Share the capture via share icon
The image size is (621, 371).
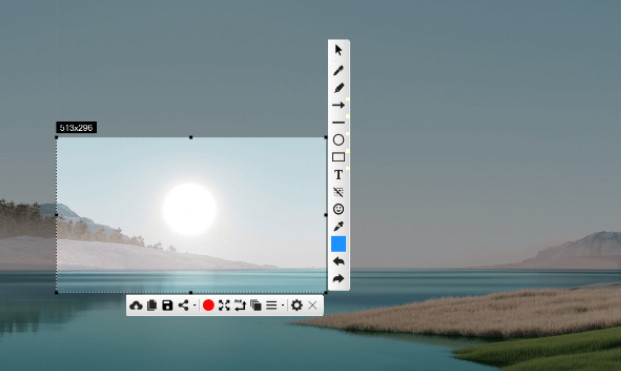(x=183, y=305)
